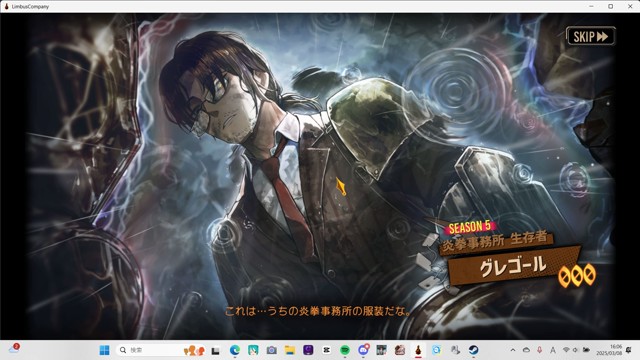Click the purple app icon in taskbar
This screenshot has width=640, height=360.
[308, 350]
